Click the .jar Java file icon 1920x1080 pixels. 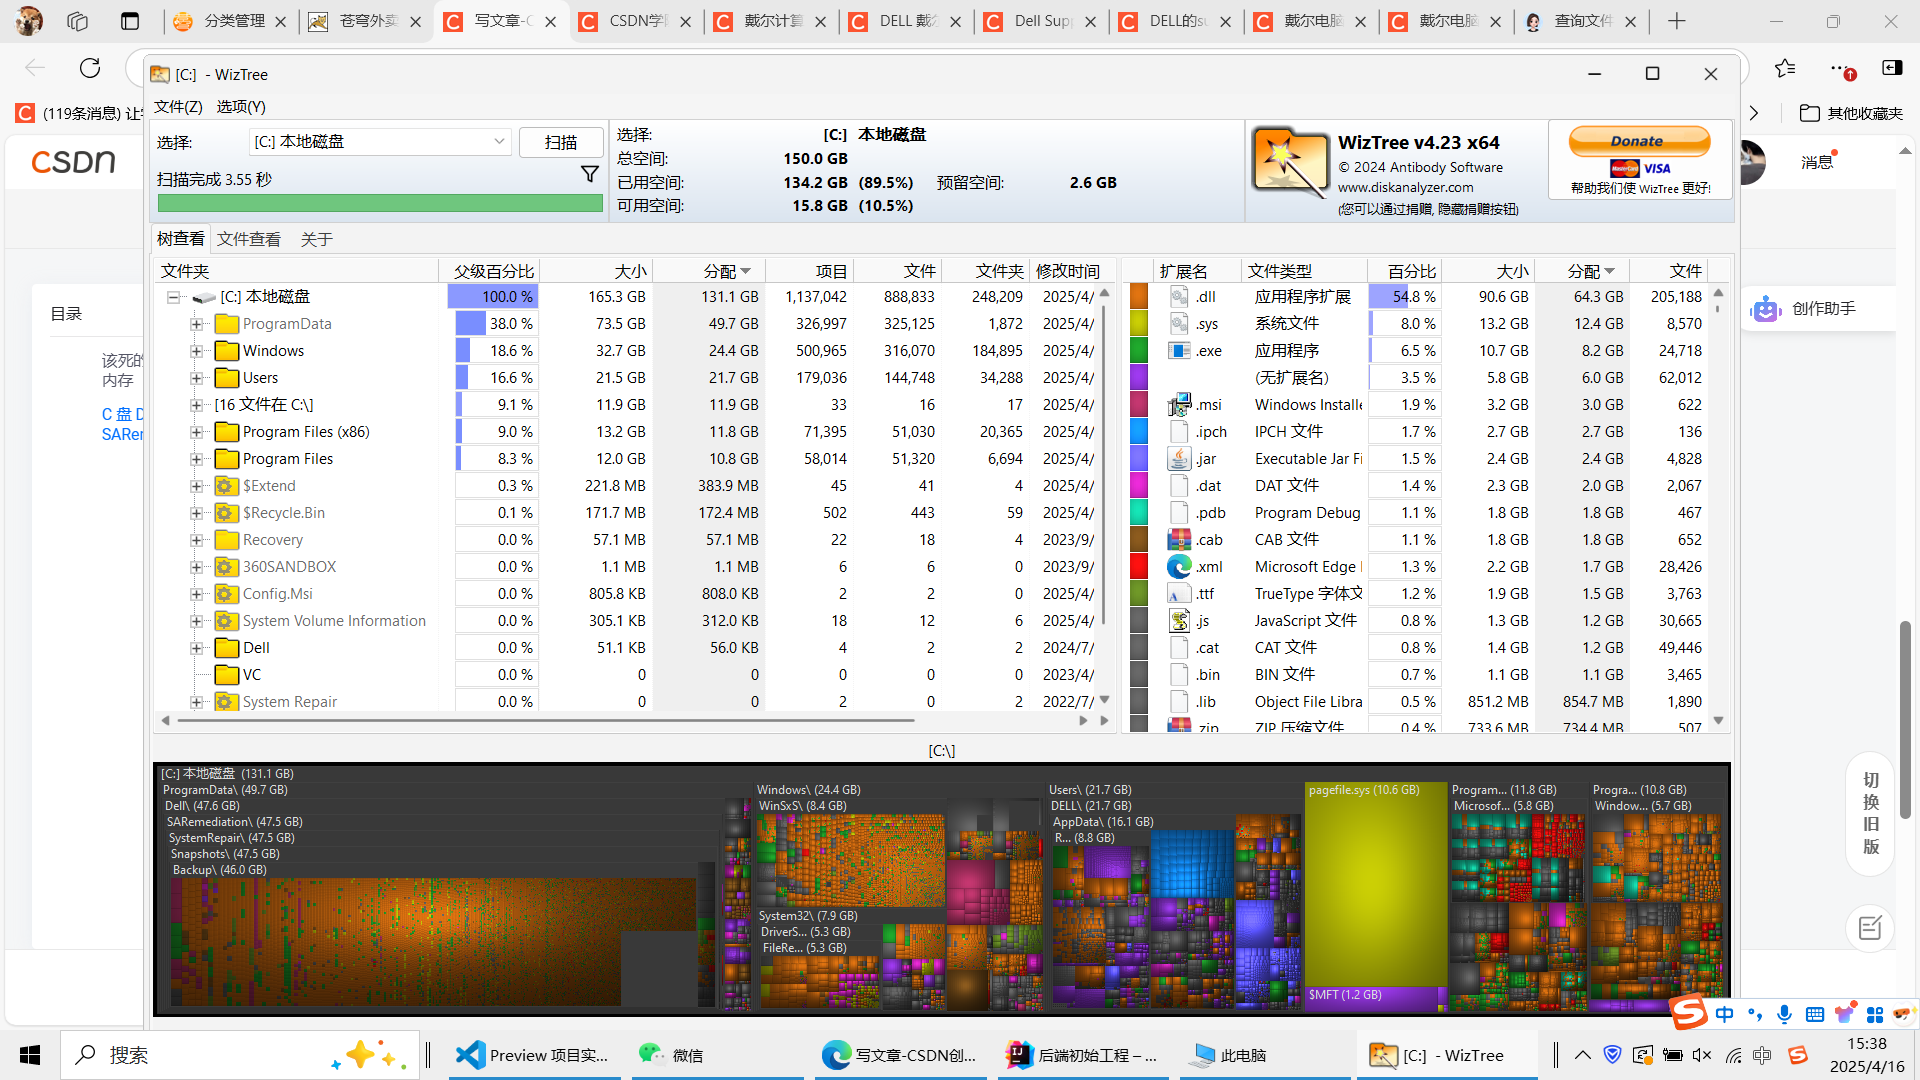(1179, 459)
